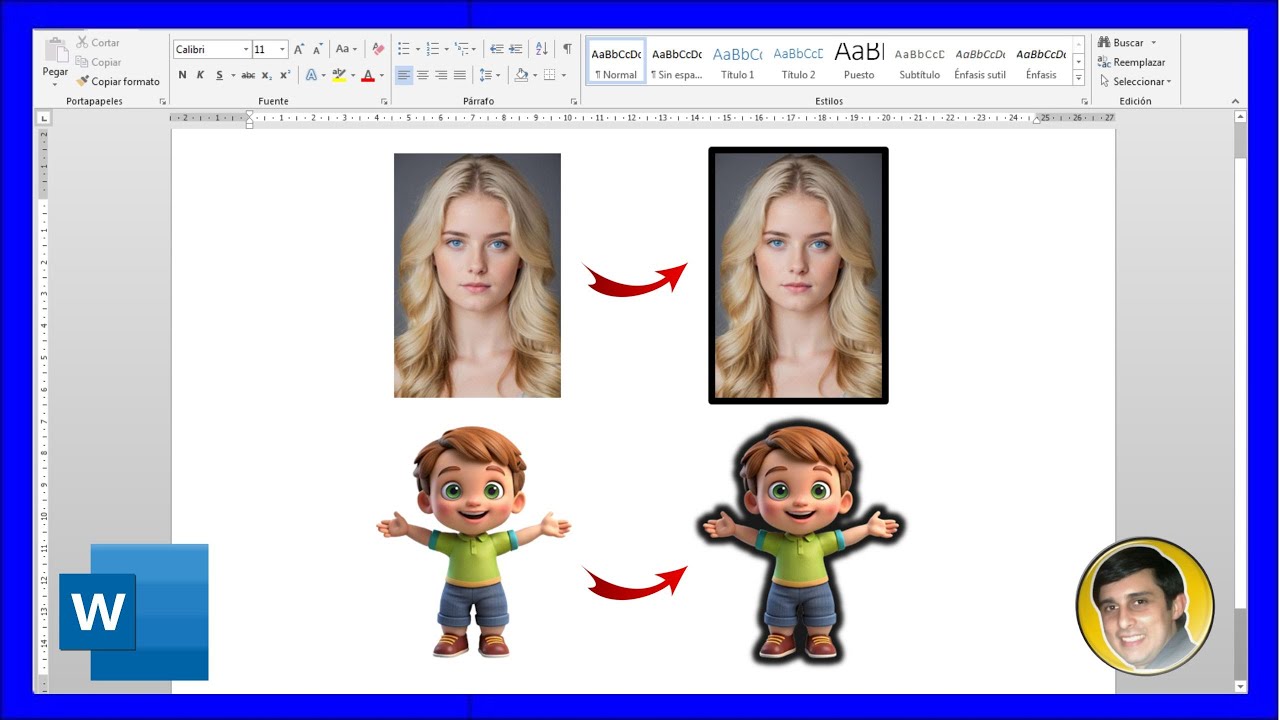1280x720 pixels.
Task: Apply the Subtítulo style
Action: [x=919, y=62]
